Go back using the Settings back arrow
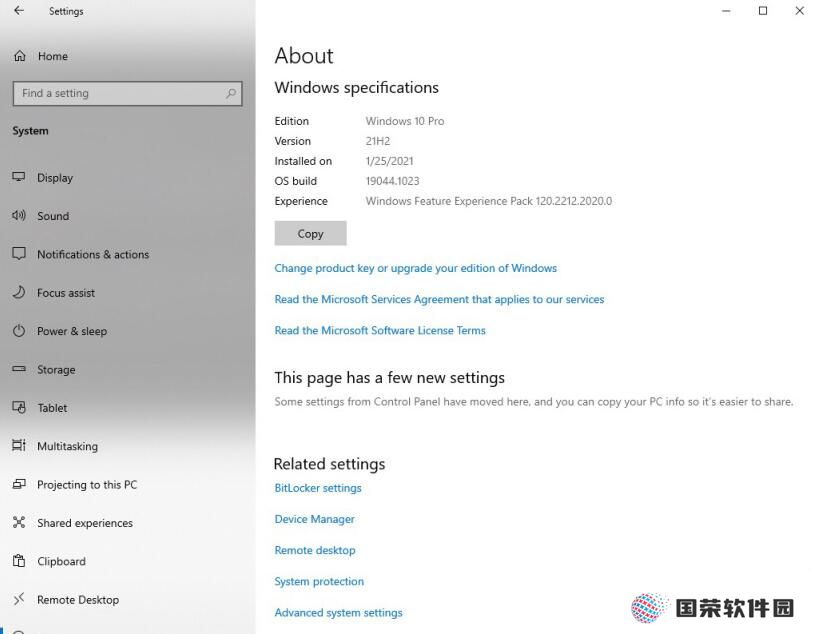This screenshot has width=813, height=634. pyautogui.click(x=19, y=11)
